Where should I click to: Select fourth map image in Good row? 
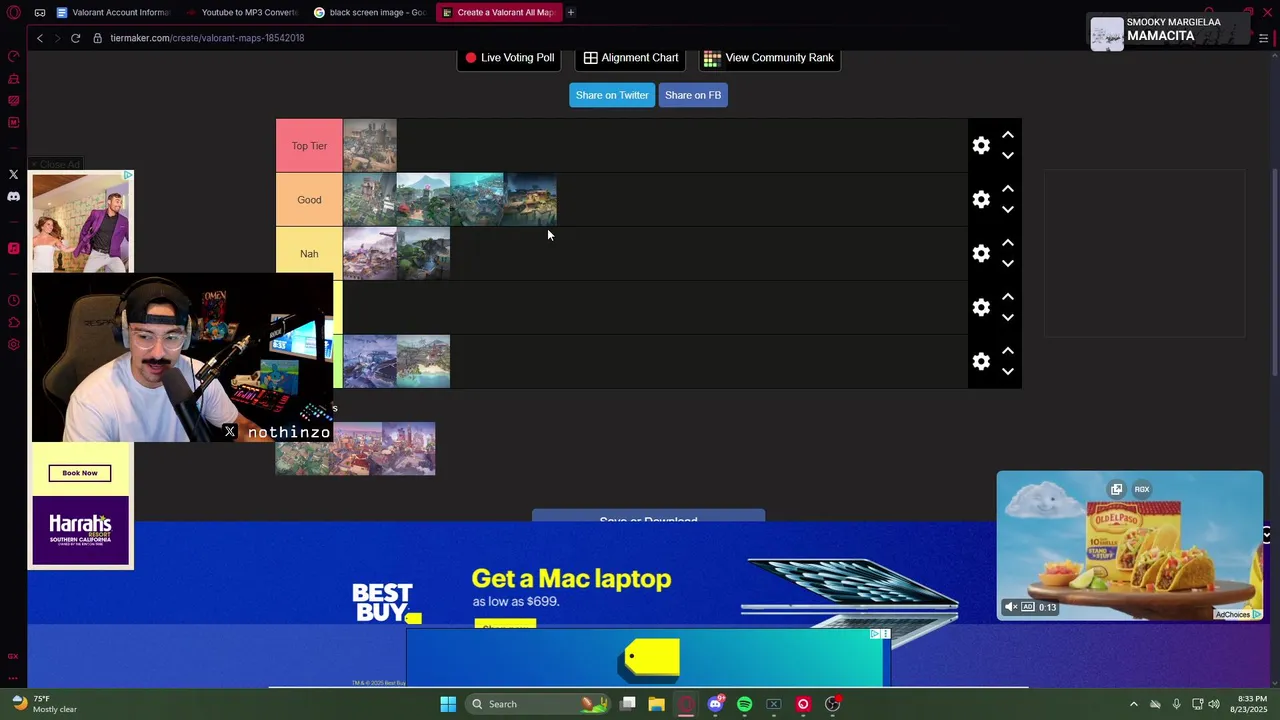coord(530,200)
